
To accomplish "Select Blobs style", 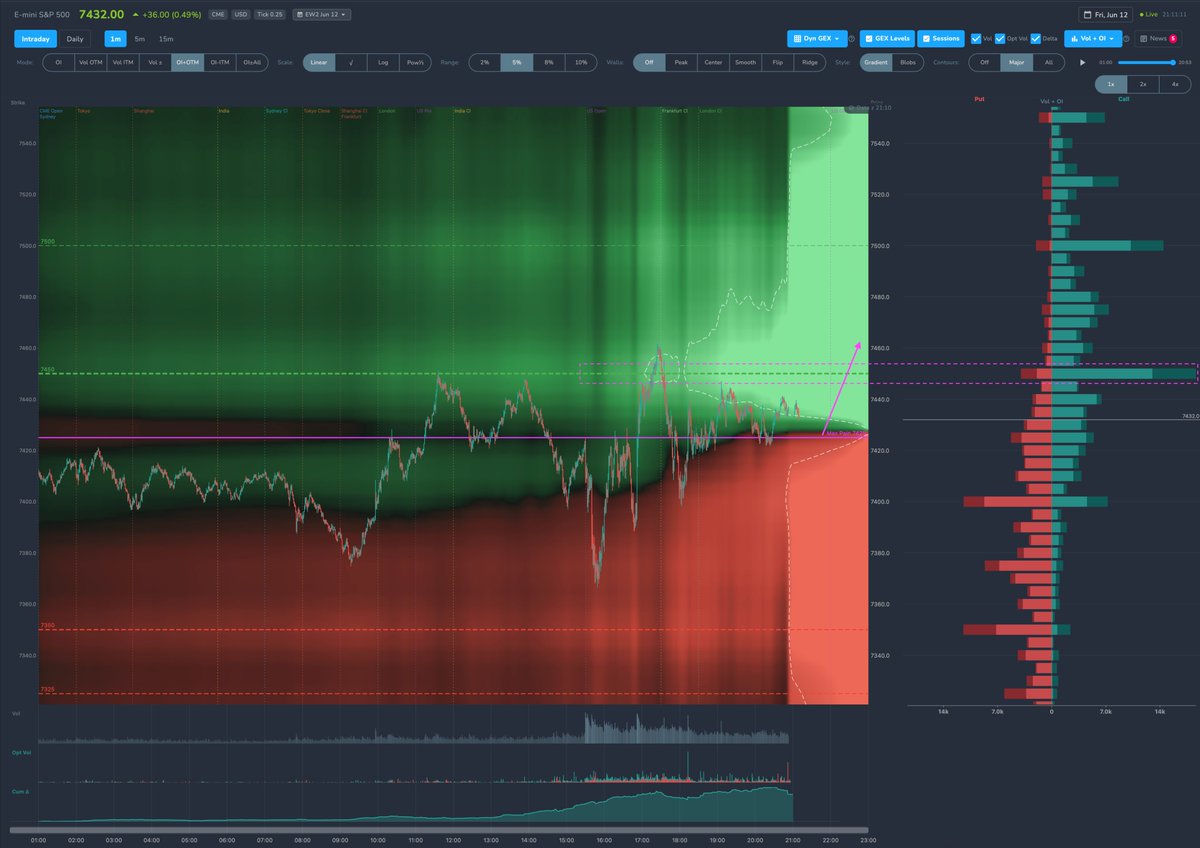I will pyautogui.click(x=908, y=62).
